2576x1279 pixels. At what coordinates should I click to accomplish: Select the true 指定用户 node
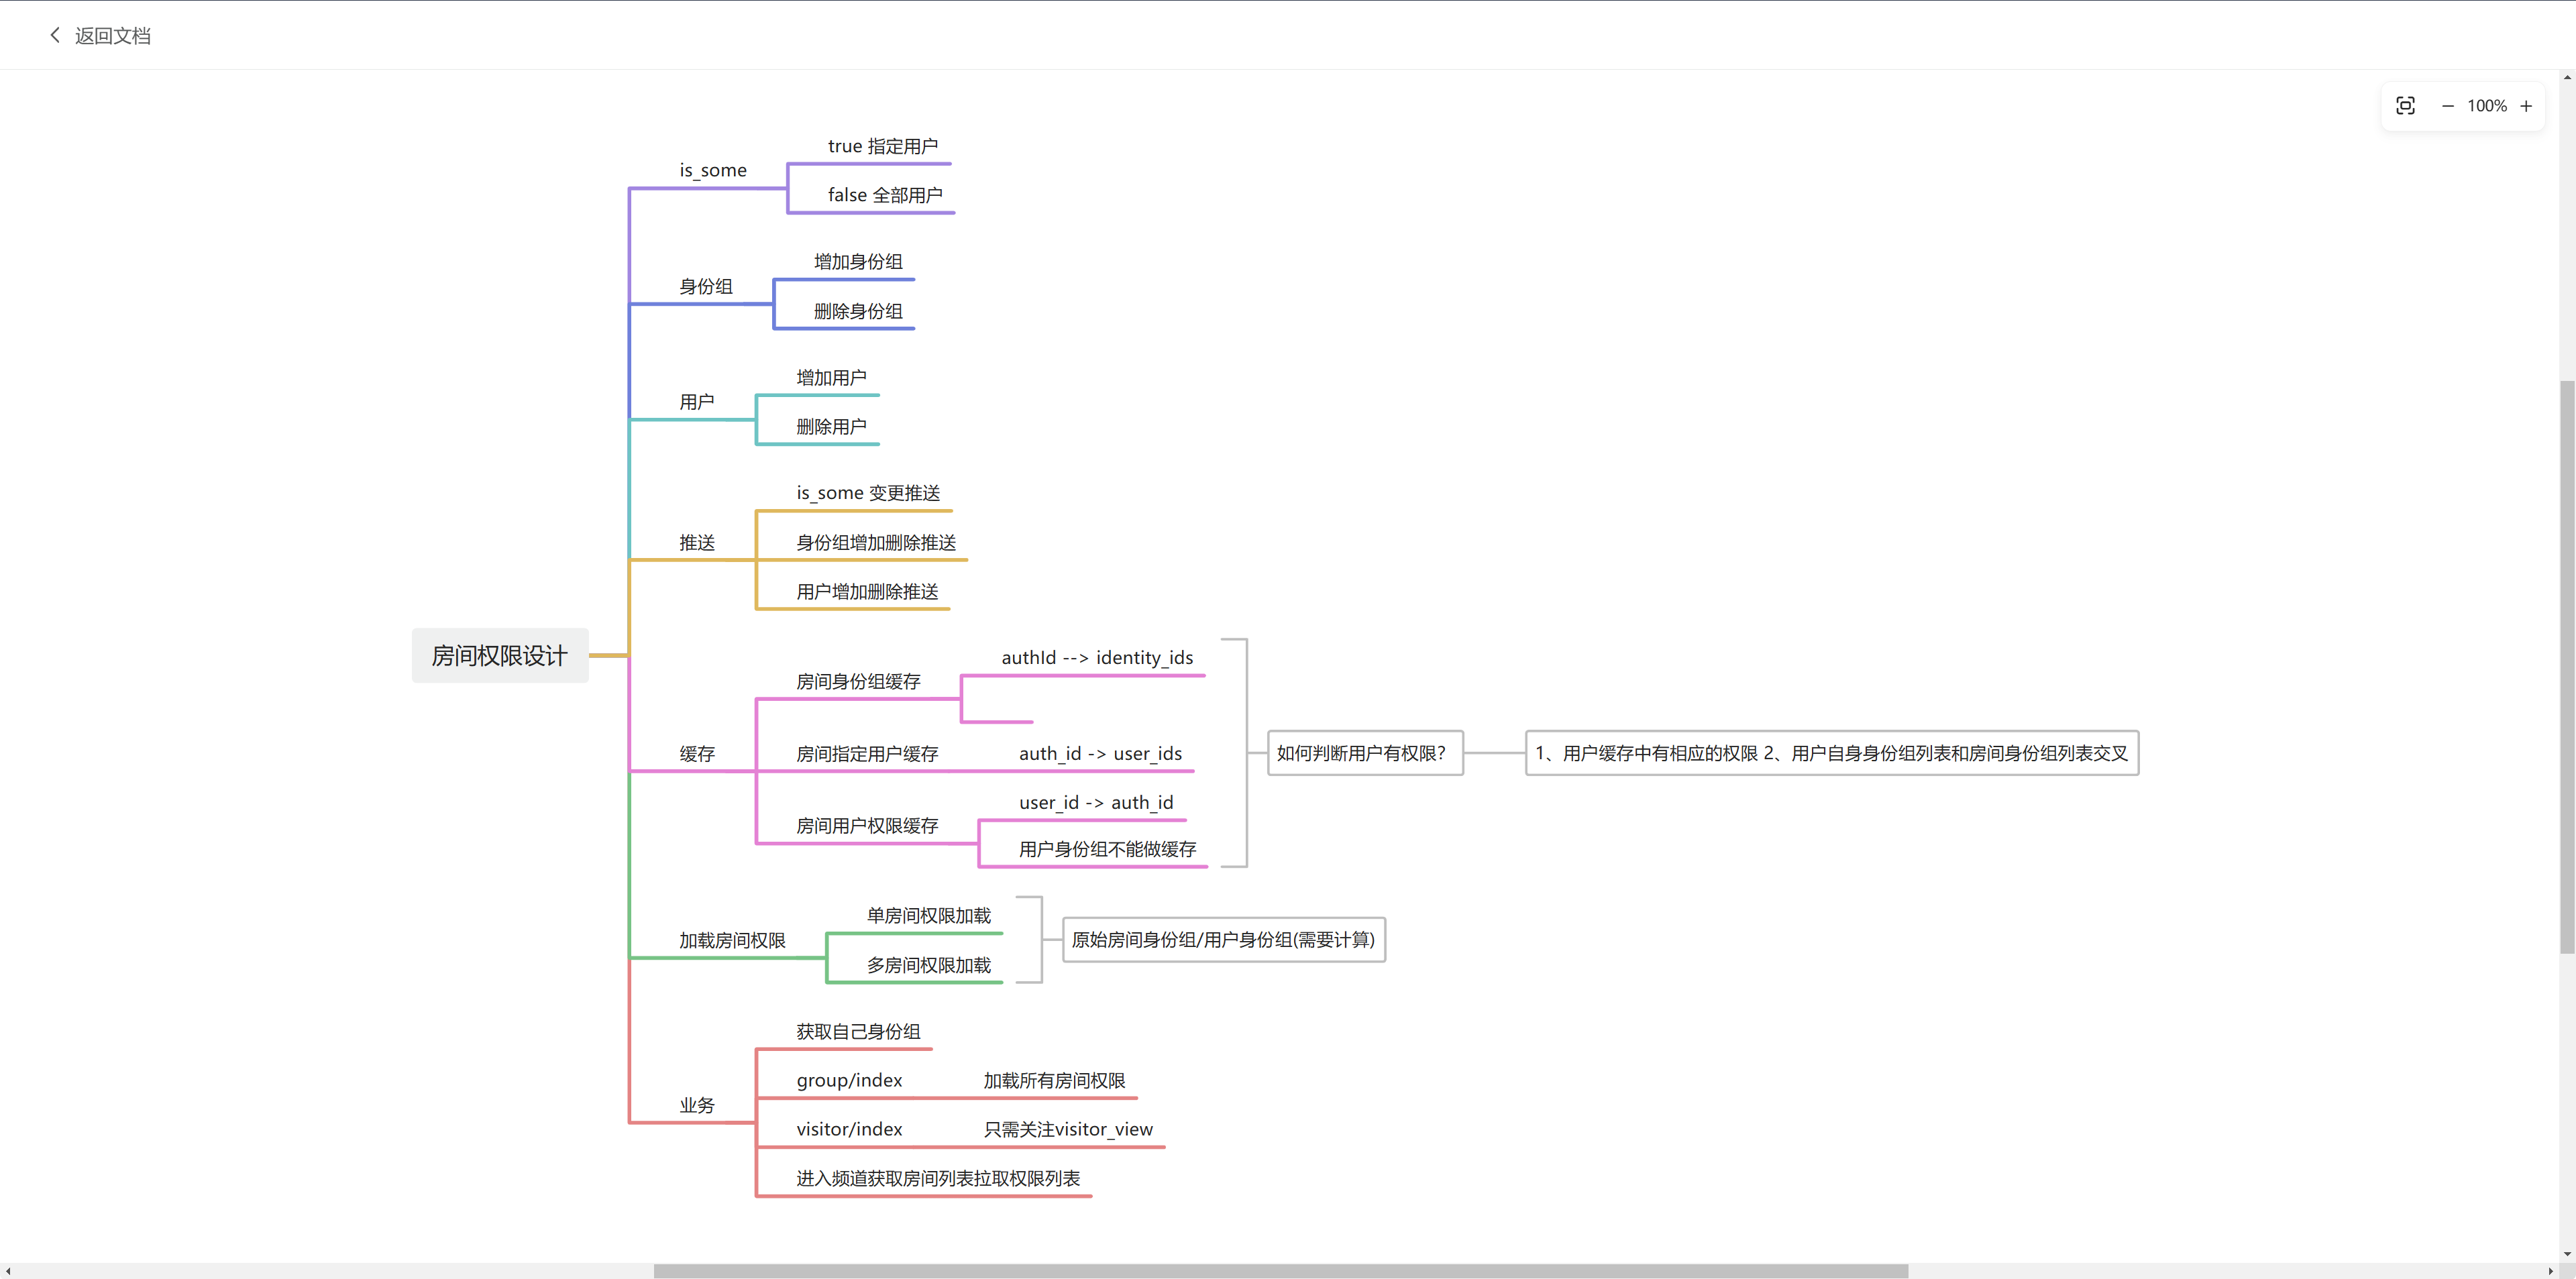pos(883,146)
